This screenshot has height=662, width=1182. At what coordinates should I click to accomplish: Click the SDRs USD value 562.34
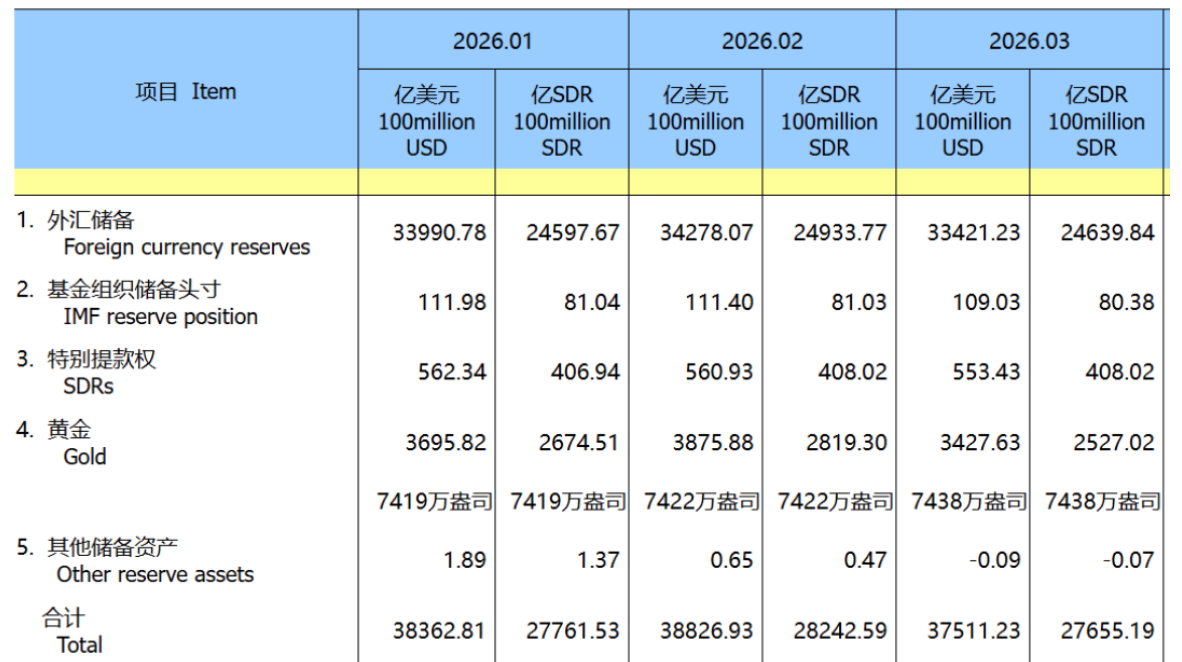(452, 373)
